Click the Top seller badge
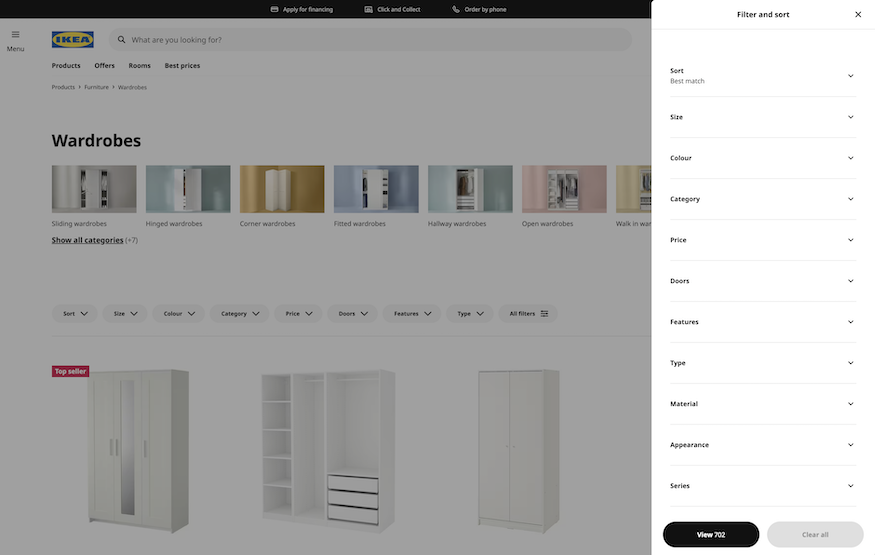Image resolution: width=875 pixels, height=555 pixels. [x=70, y=371]
